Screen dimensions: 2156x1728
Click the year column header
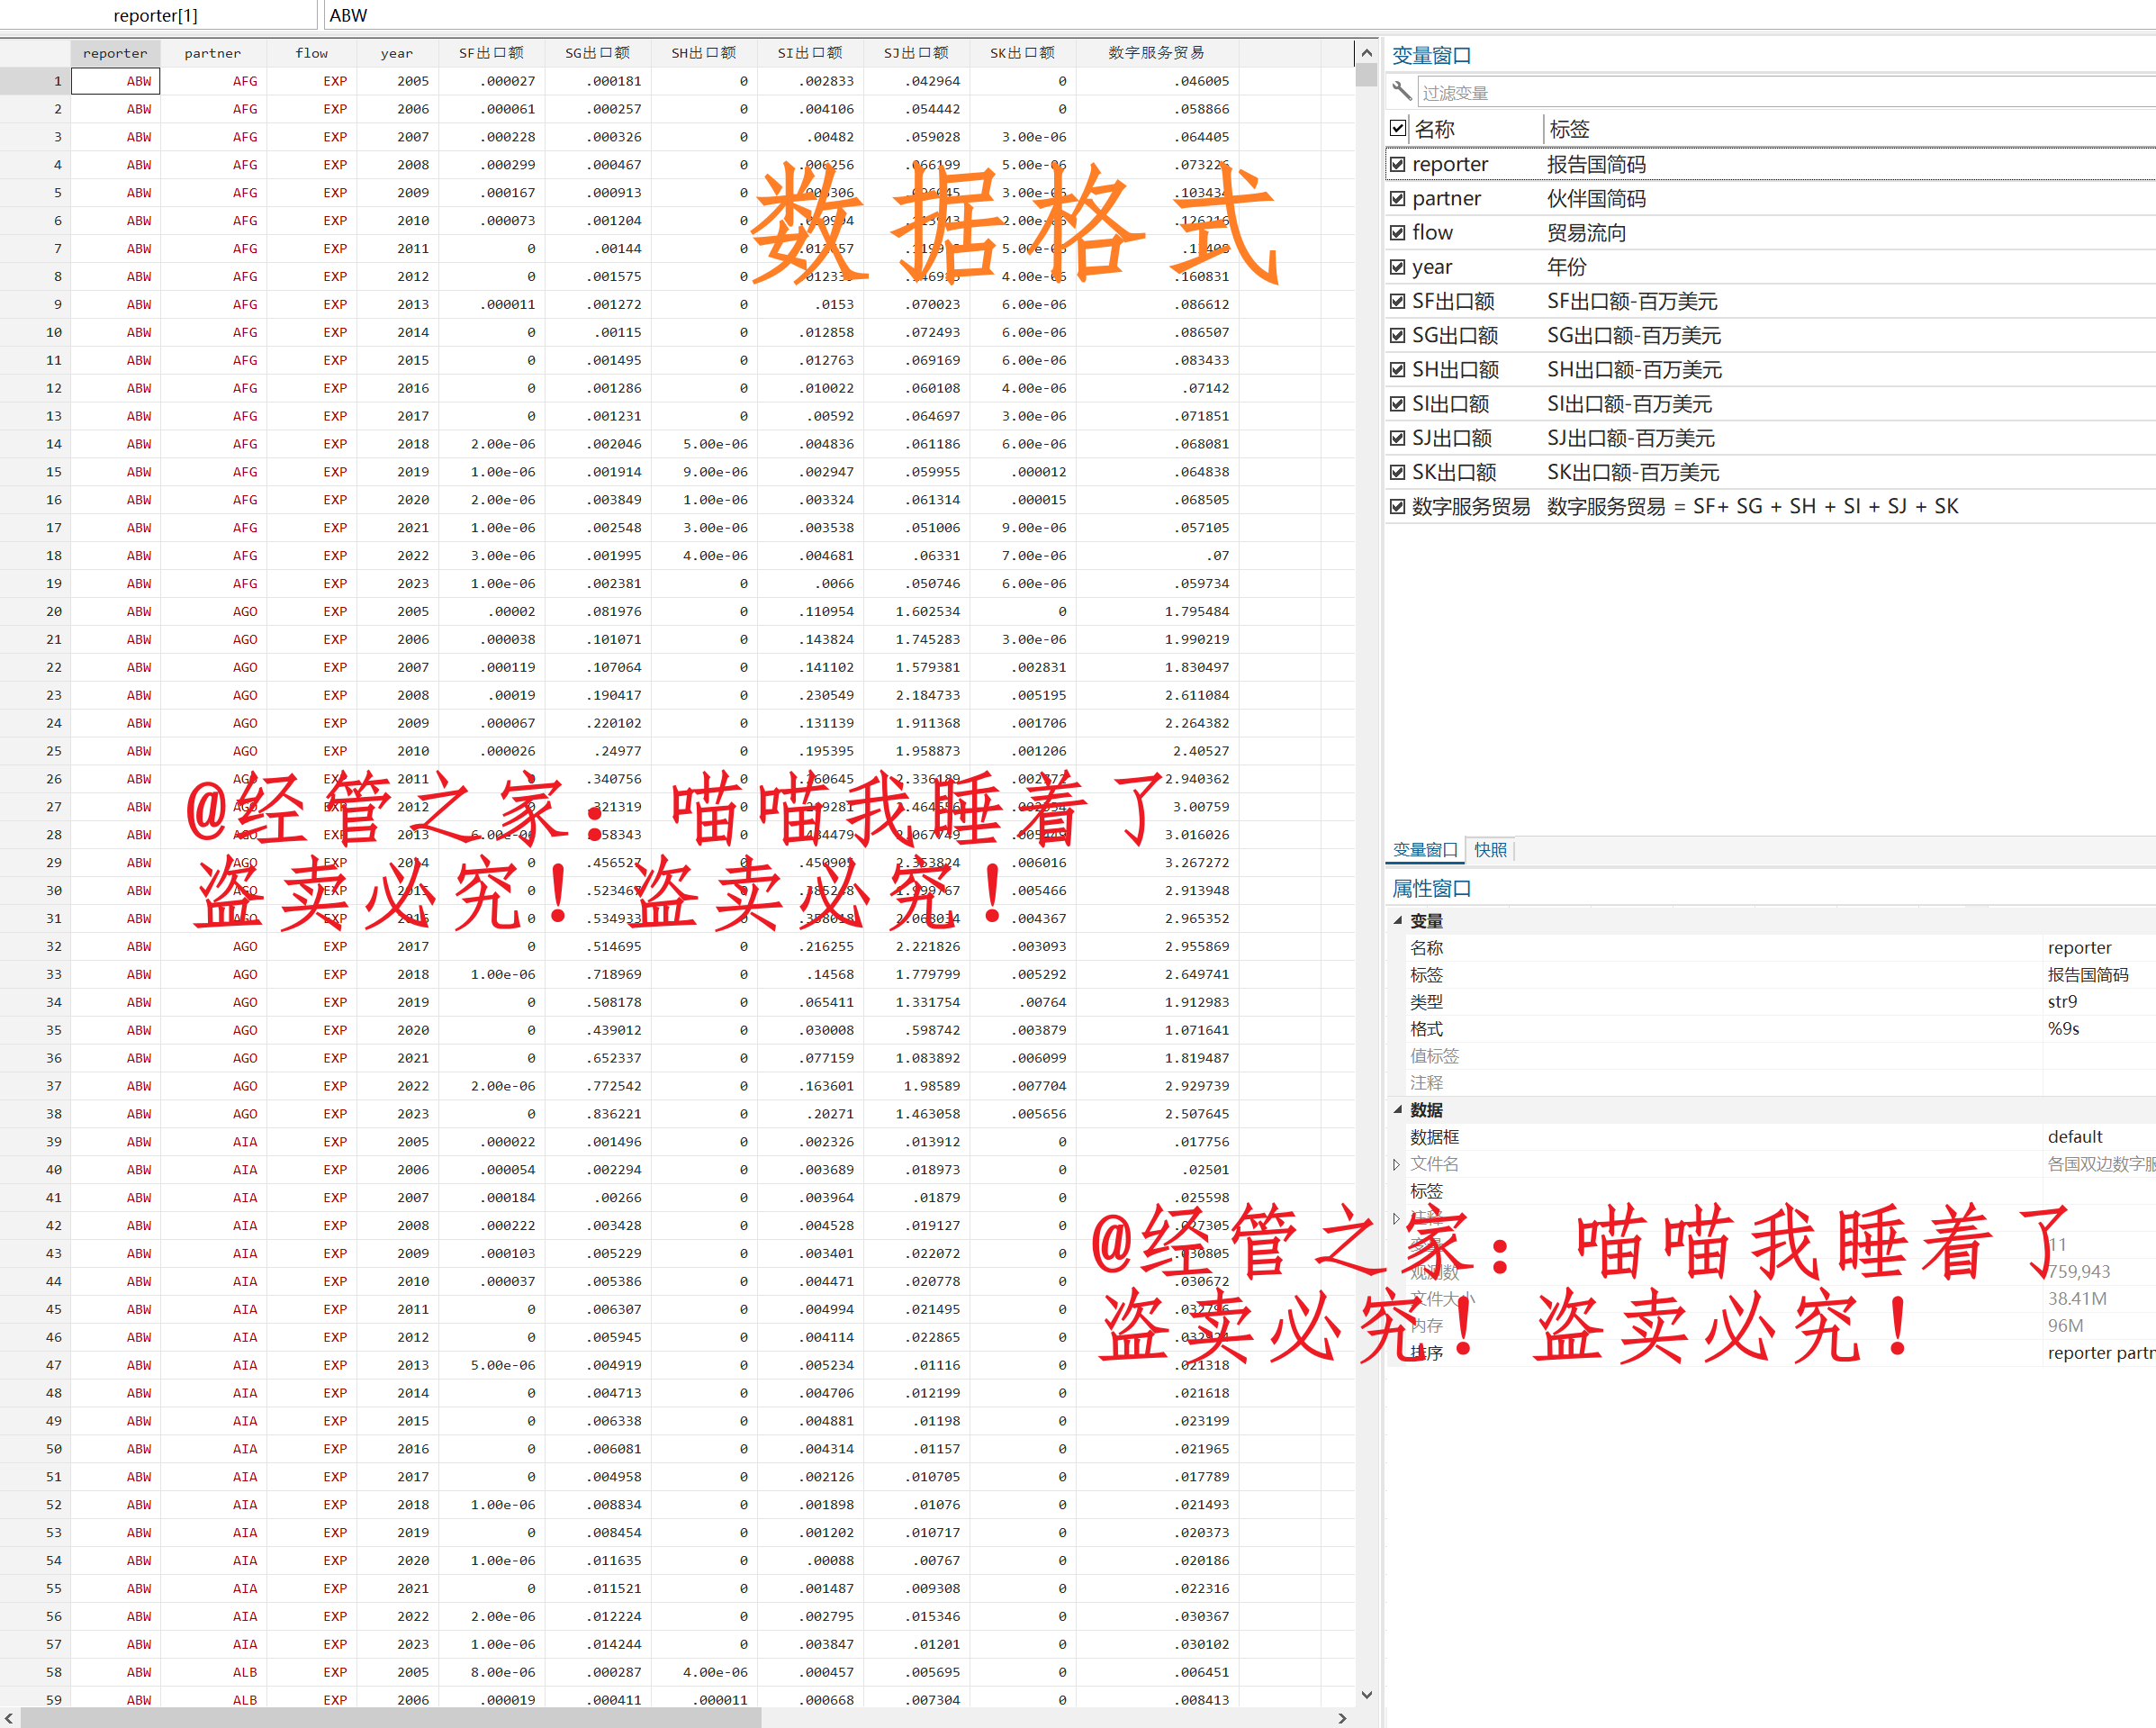point(396,53)
